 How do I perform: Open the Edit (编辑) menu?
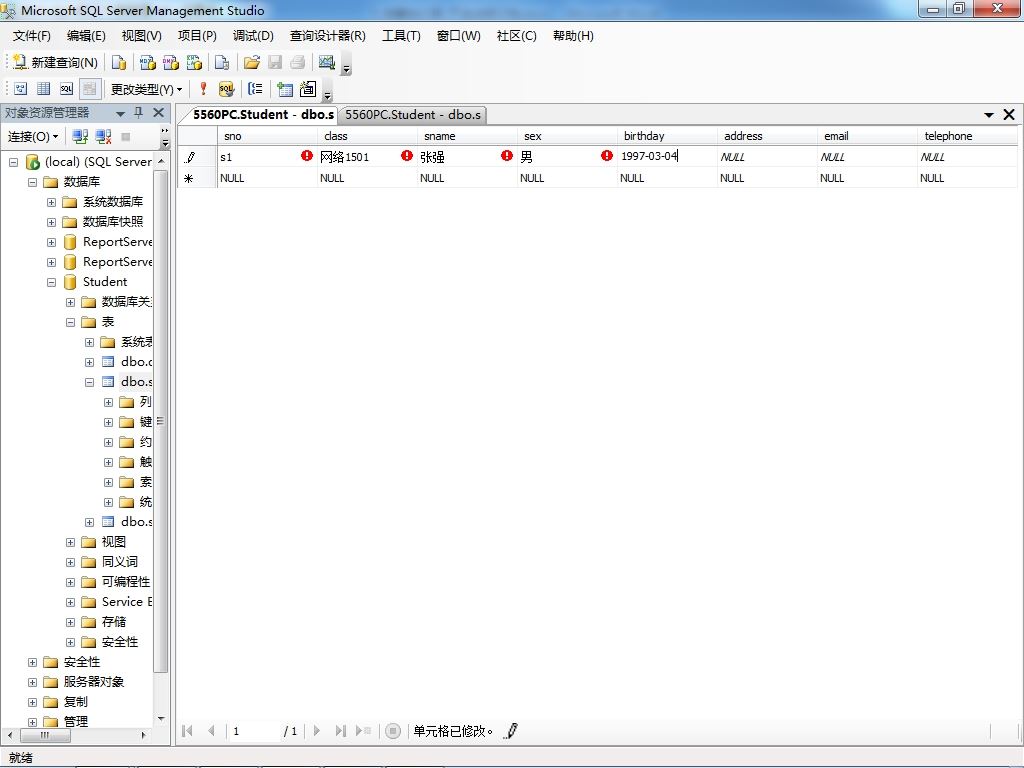pyautogui.click(x=86, y=36)
